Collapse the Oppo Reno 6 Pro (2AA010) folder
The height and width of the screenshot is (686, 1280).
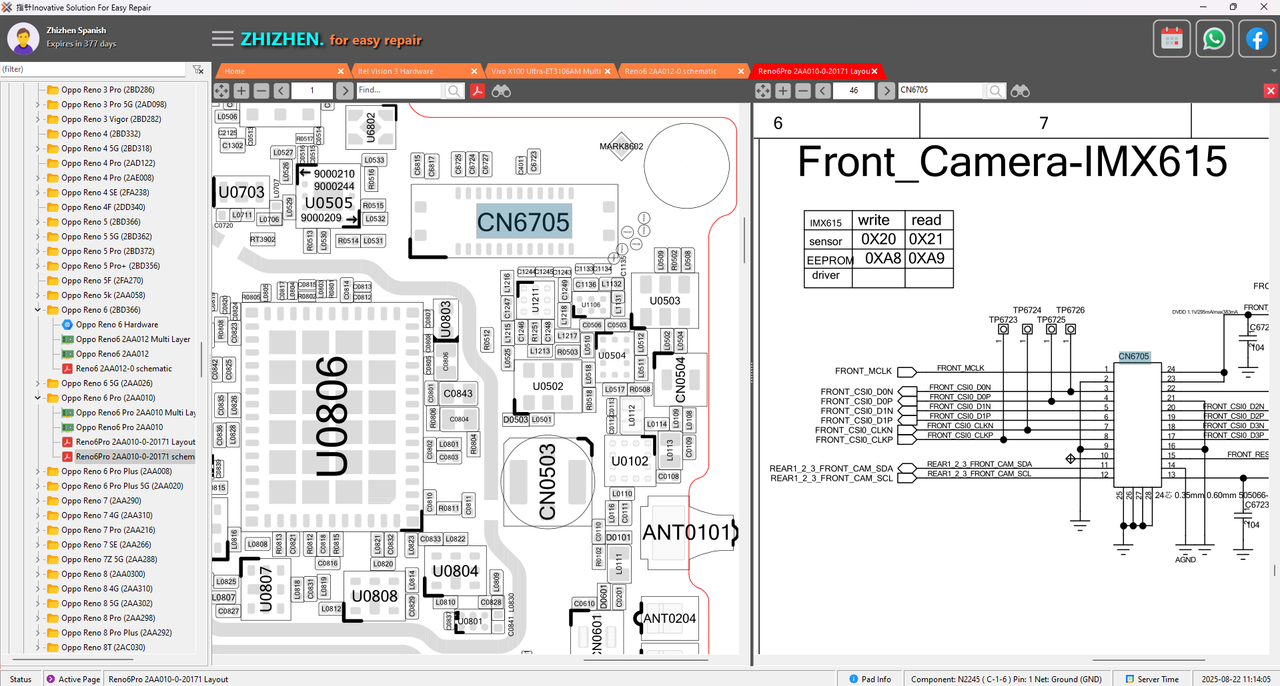click(39, 398)
